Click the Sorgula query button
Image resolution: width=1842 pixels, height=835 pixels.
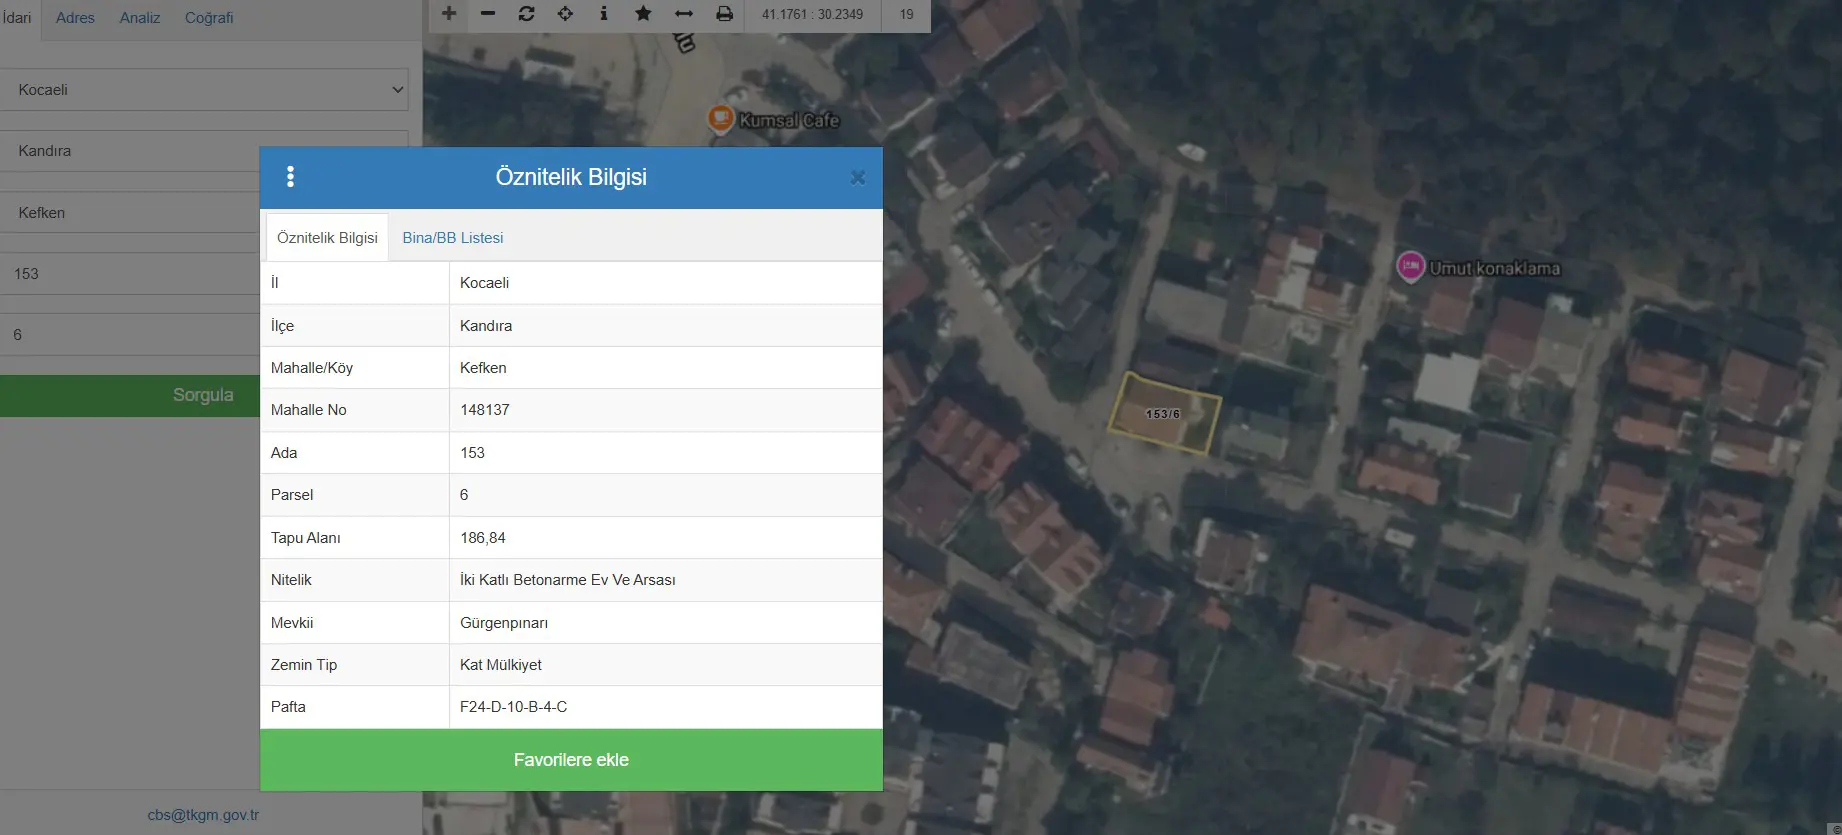130,395
